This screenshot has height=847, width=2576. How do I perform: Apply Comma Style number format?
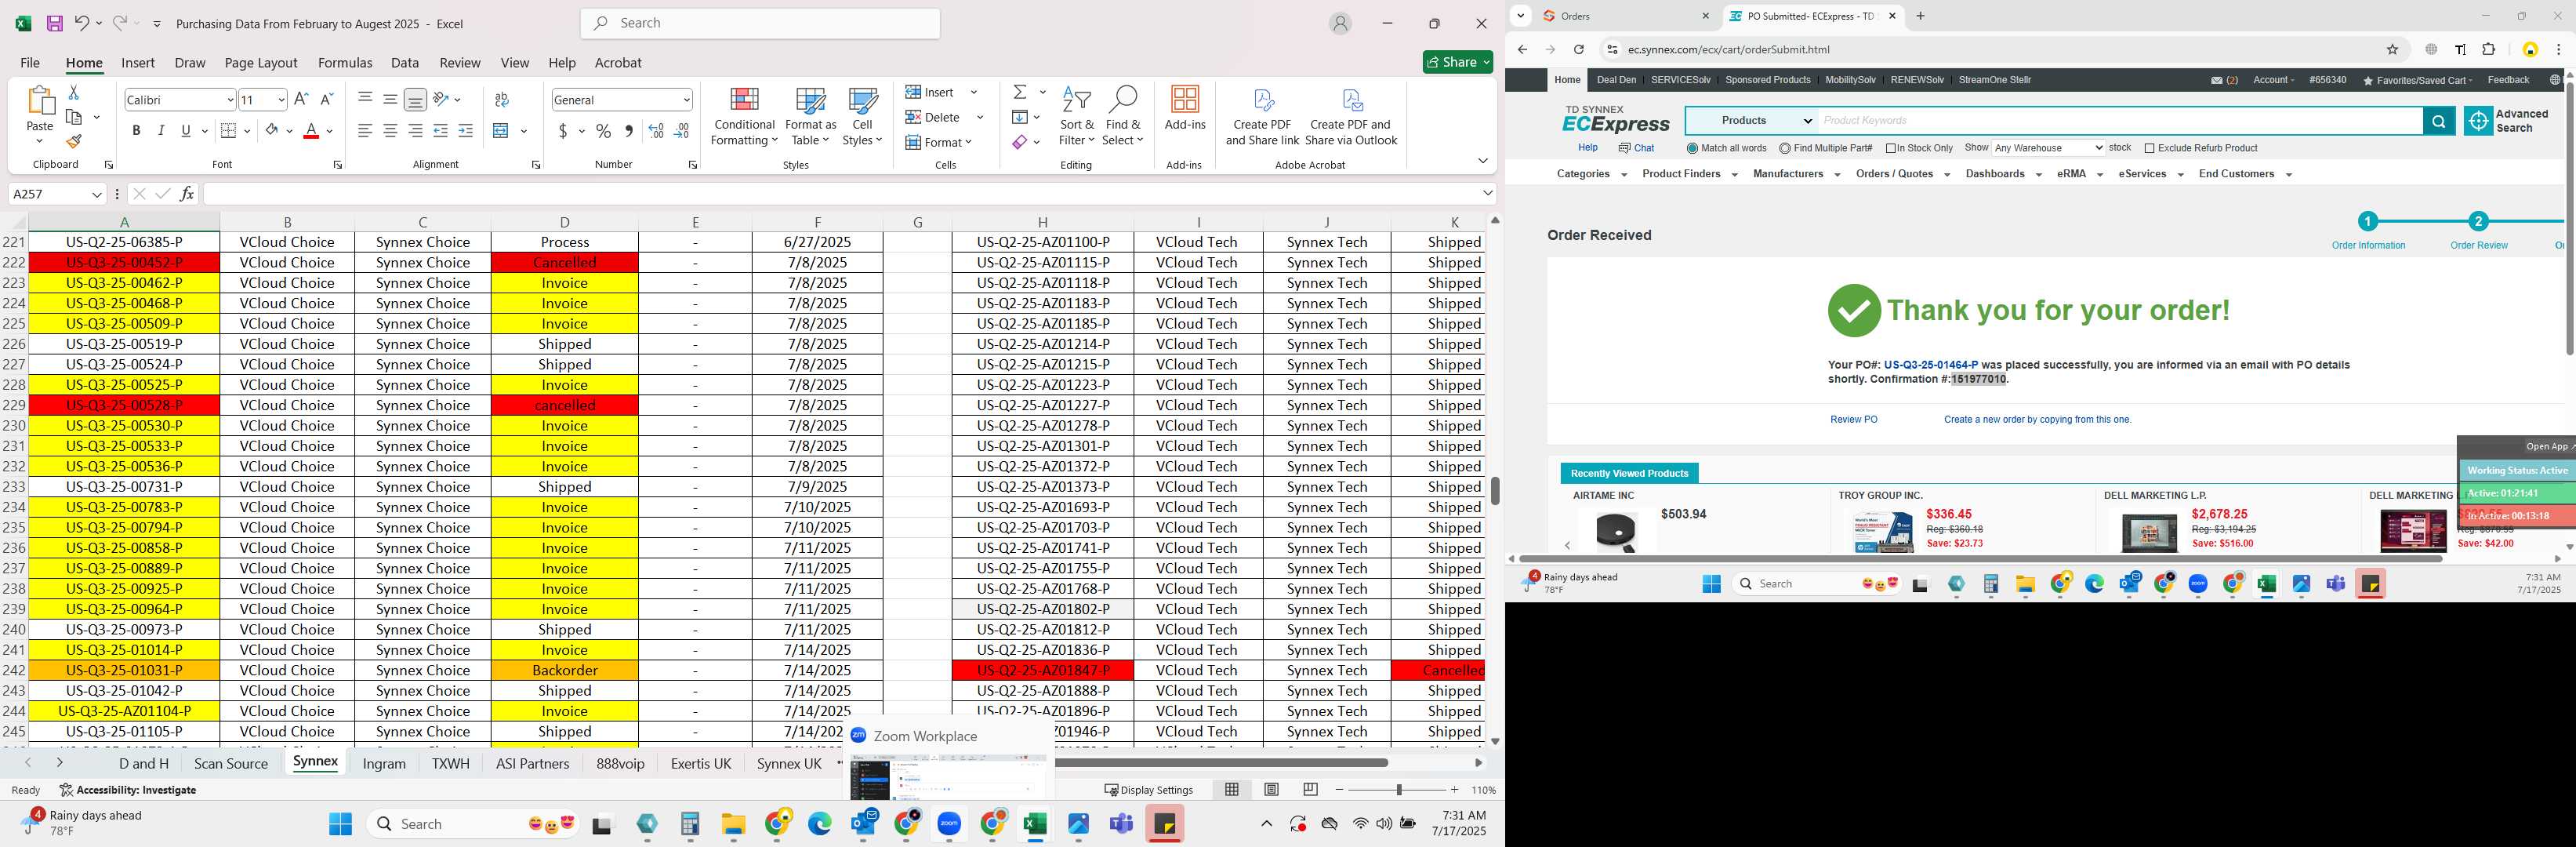click(628, 131)
